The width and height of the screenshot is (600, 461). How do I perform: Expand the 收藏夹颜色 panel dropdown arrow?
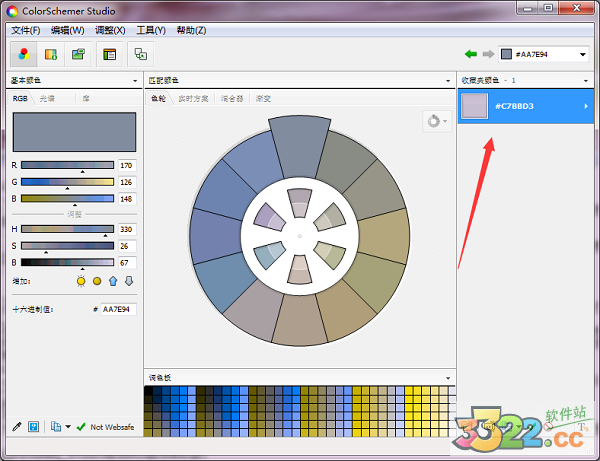pyautogui.click(x=586, y=81)
